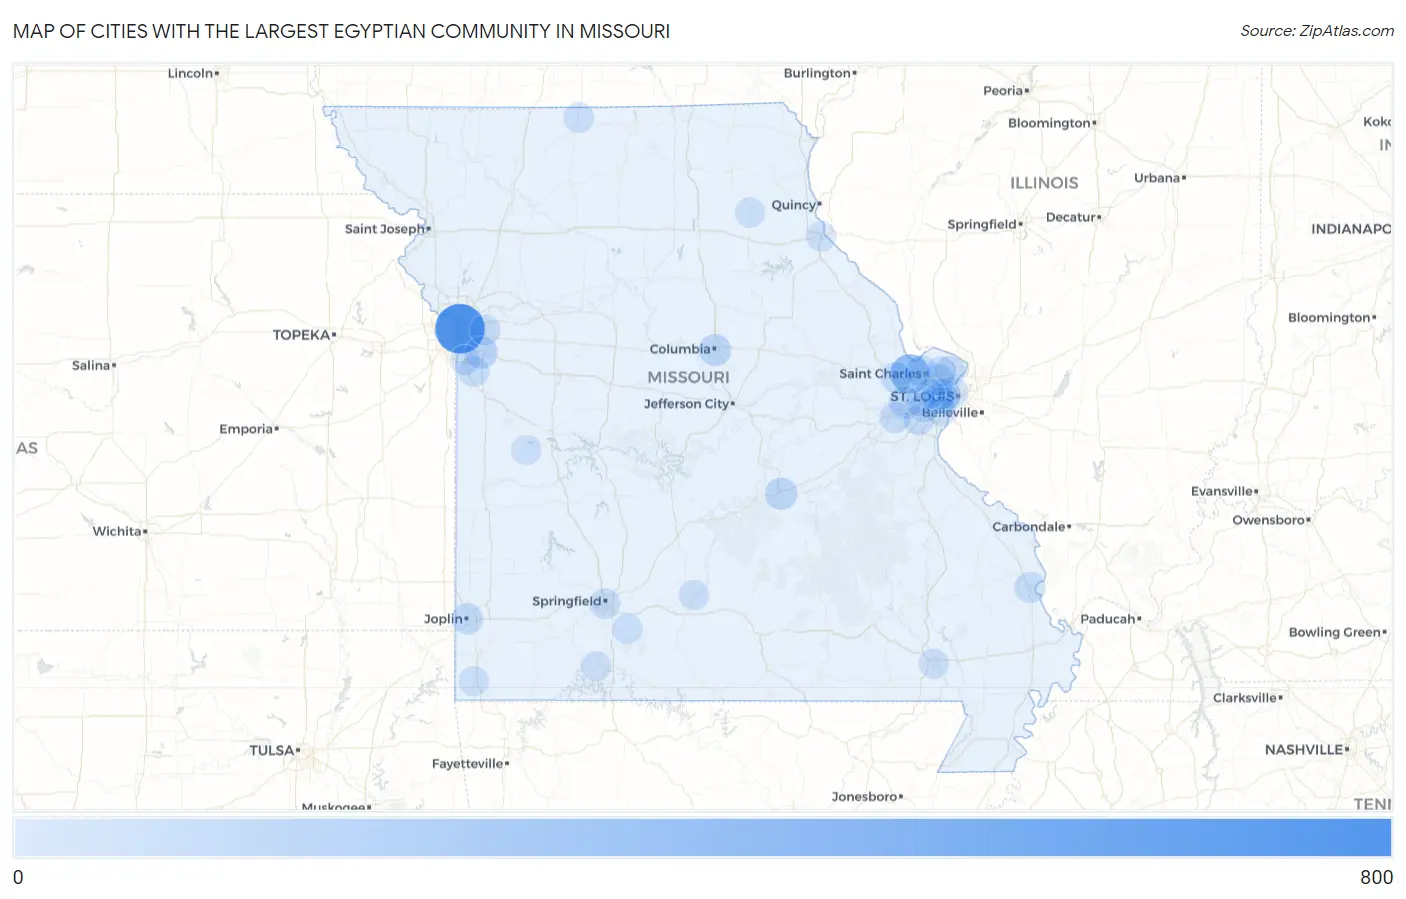Click the Carbondale city label
This screenshot has width=1406, height=899.
[1031, 527]
